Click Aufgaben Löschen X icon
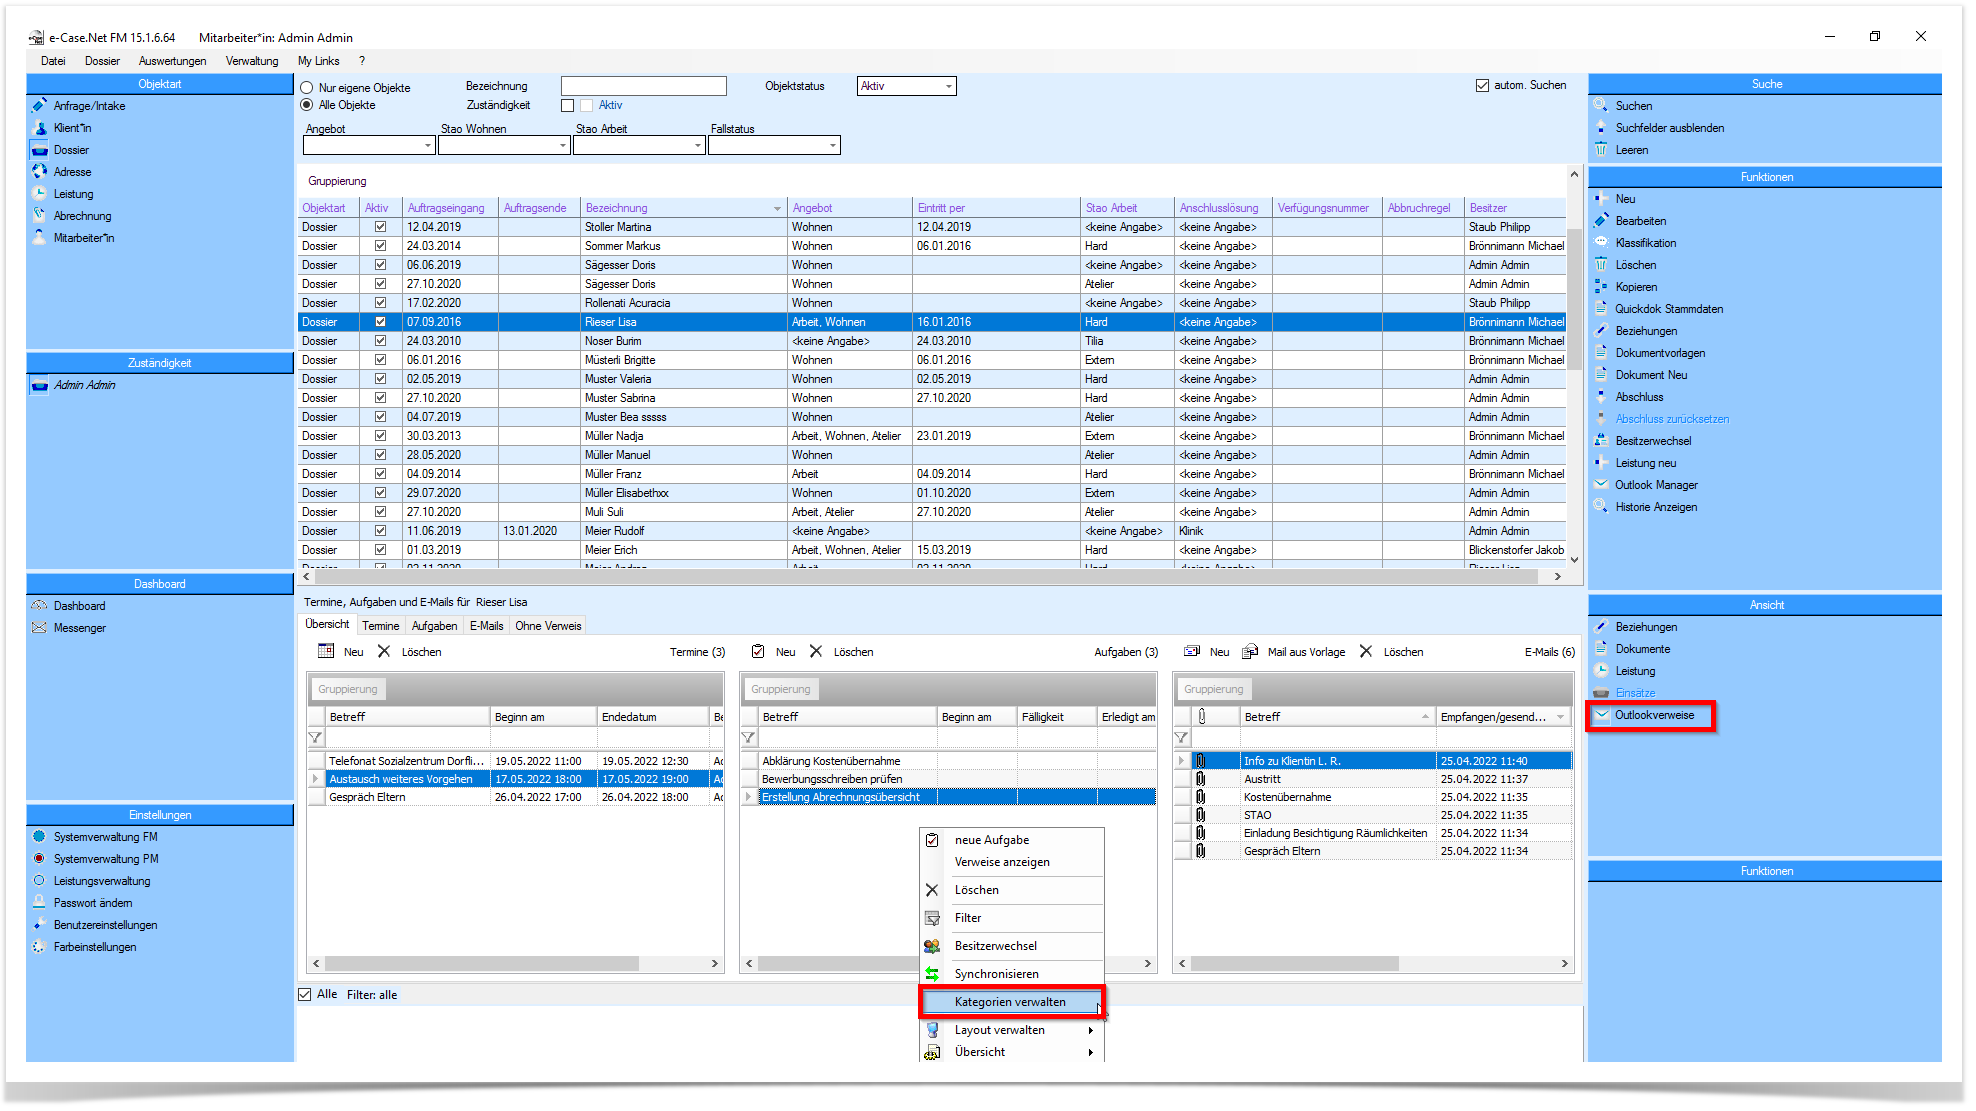This screenshot has width=1976, height=1111. click(x=816, y=651)
